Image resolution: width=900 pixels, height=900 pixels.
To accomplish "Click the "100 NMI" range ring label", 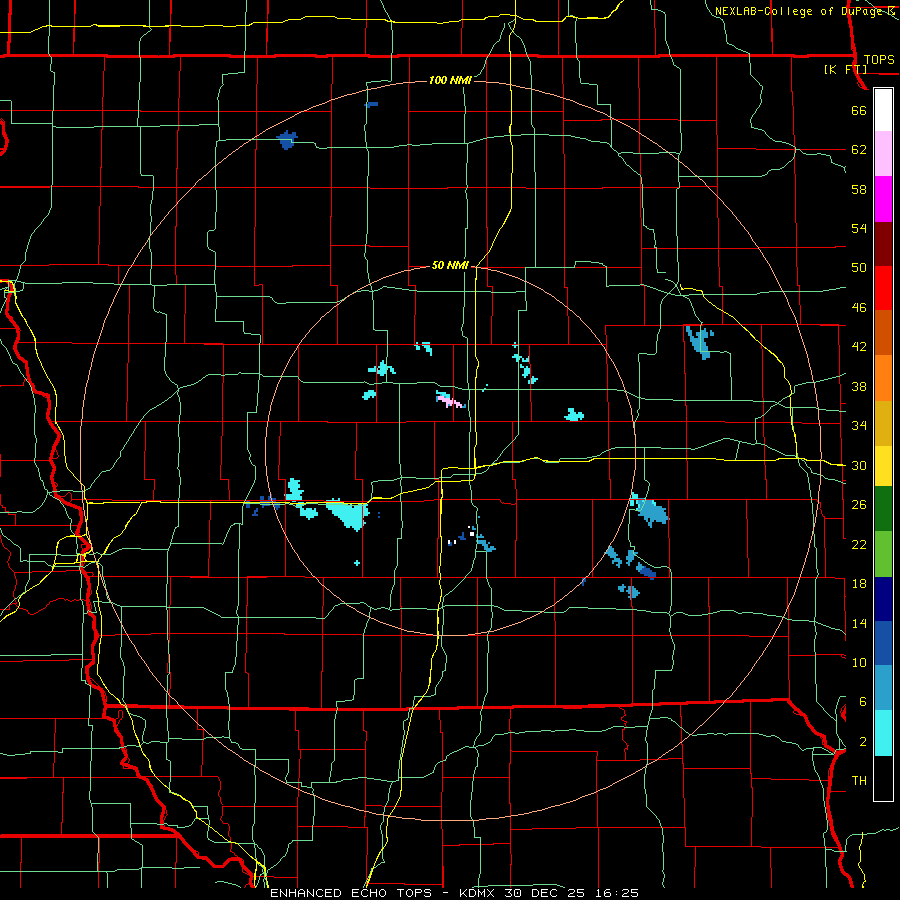I will pos(451,80).
